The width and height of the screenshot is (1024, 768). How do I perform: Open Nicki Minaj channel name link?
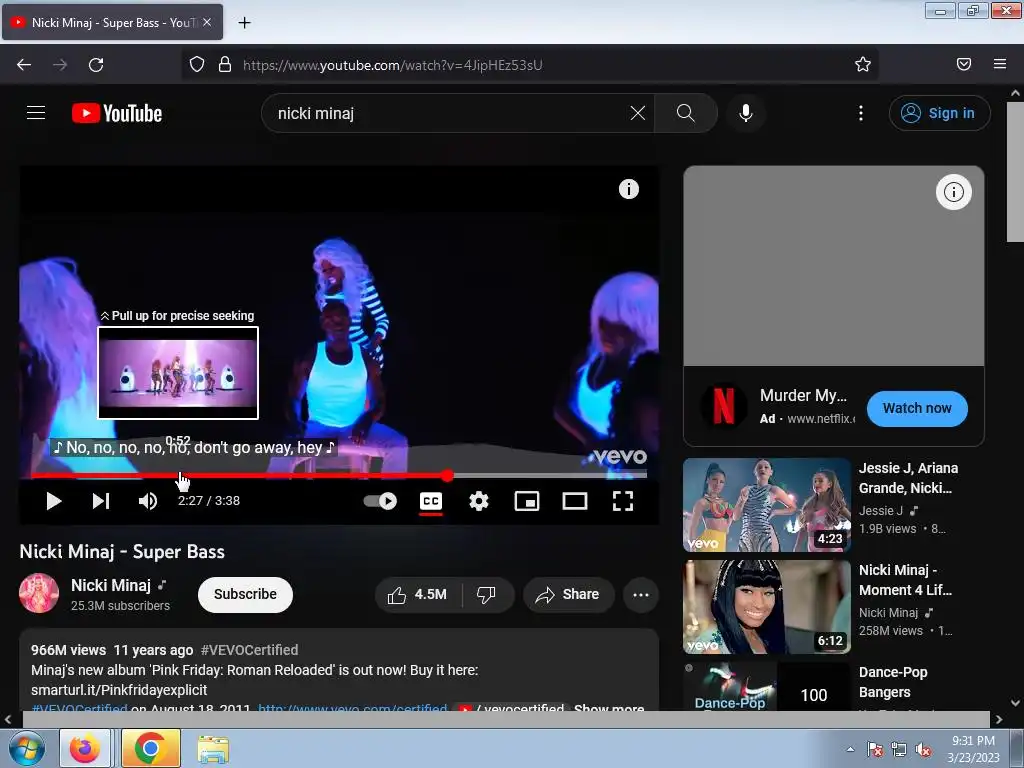(111, 585)
